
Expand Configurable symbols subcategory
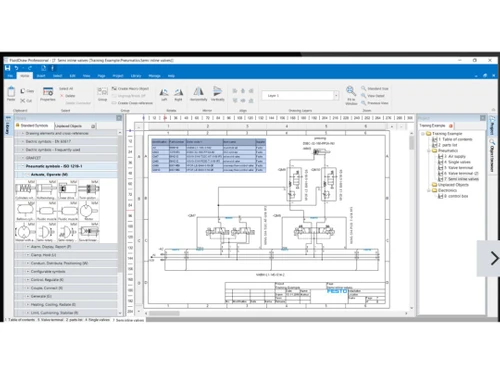66,271
